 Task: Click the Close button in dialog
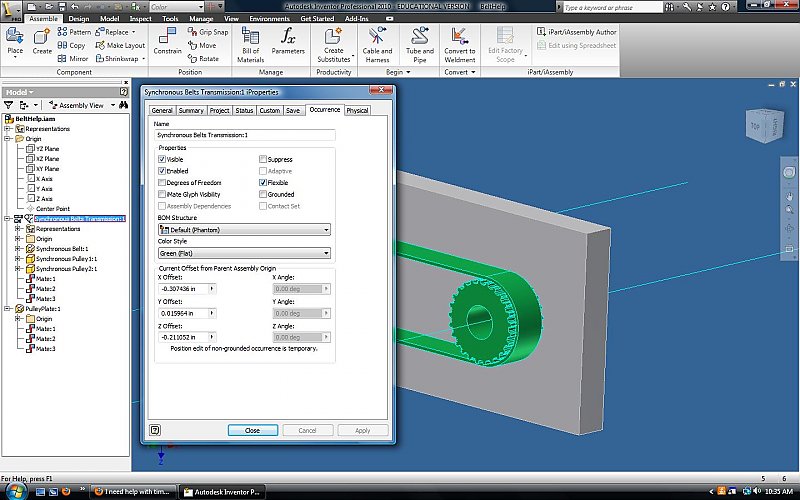click(253, 430)
